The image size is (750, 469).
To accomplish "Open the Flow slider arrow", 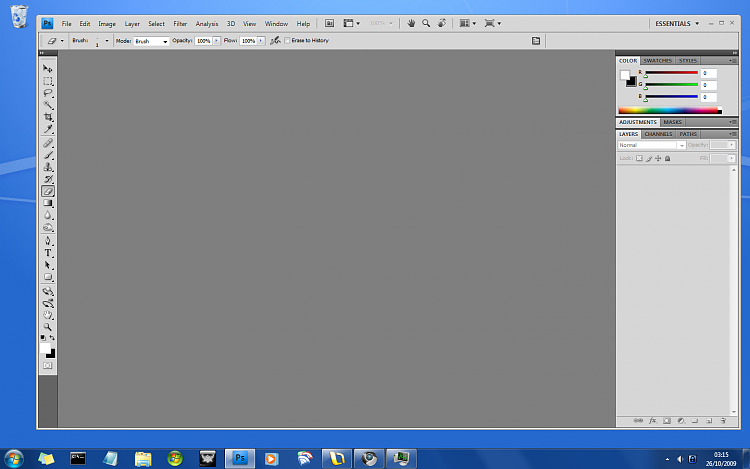I will (x=261, y=41).
